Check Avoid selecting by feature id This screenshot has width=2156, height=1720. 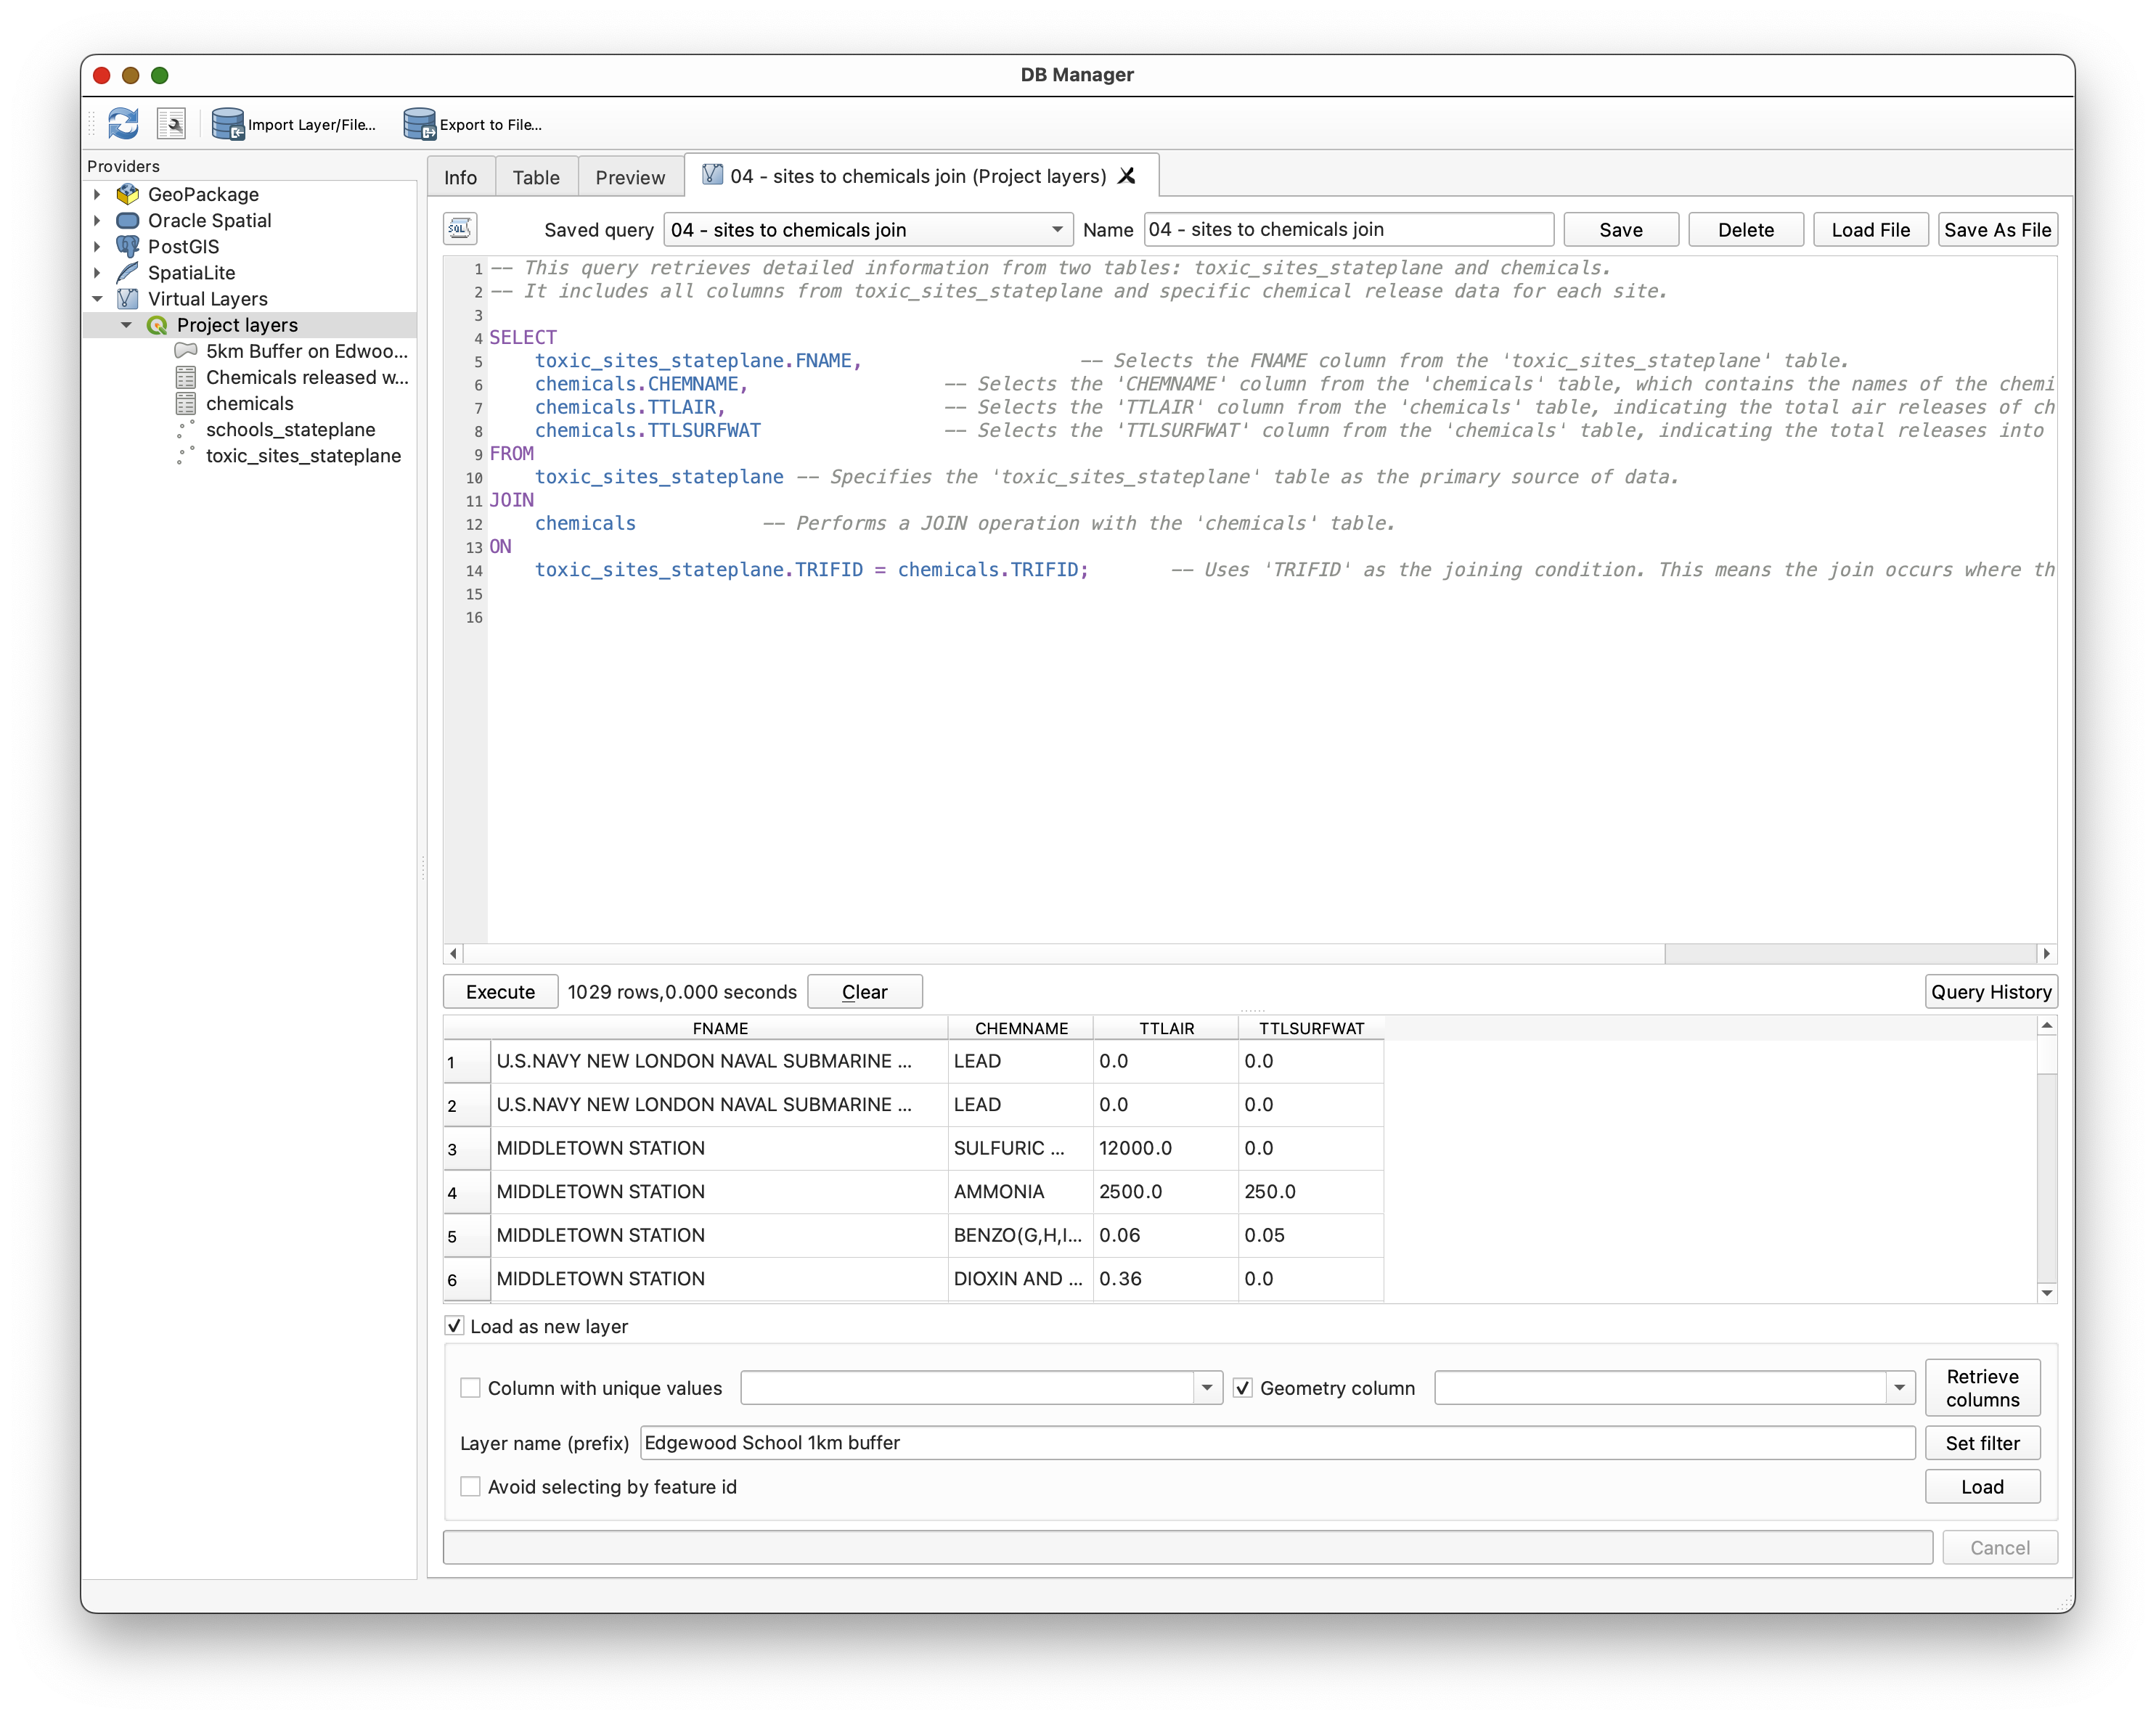click(470, 1487)
